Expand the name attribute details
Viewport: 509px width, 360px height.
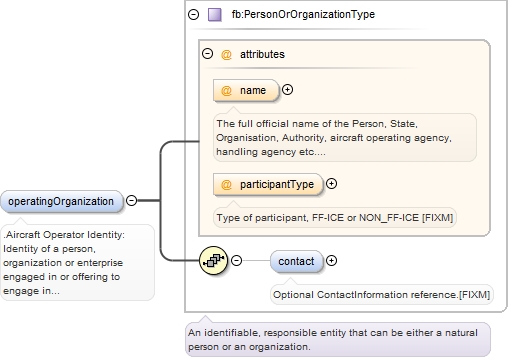pos(287,90)
